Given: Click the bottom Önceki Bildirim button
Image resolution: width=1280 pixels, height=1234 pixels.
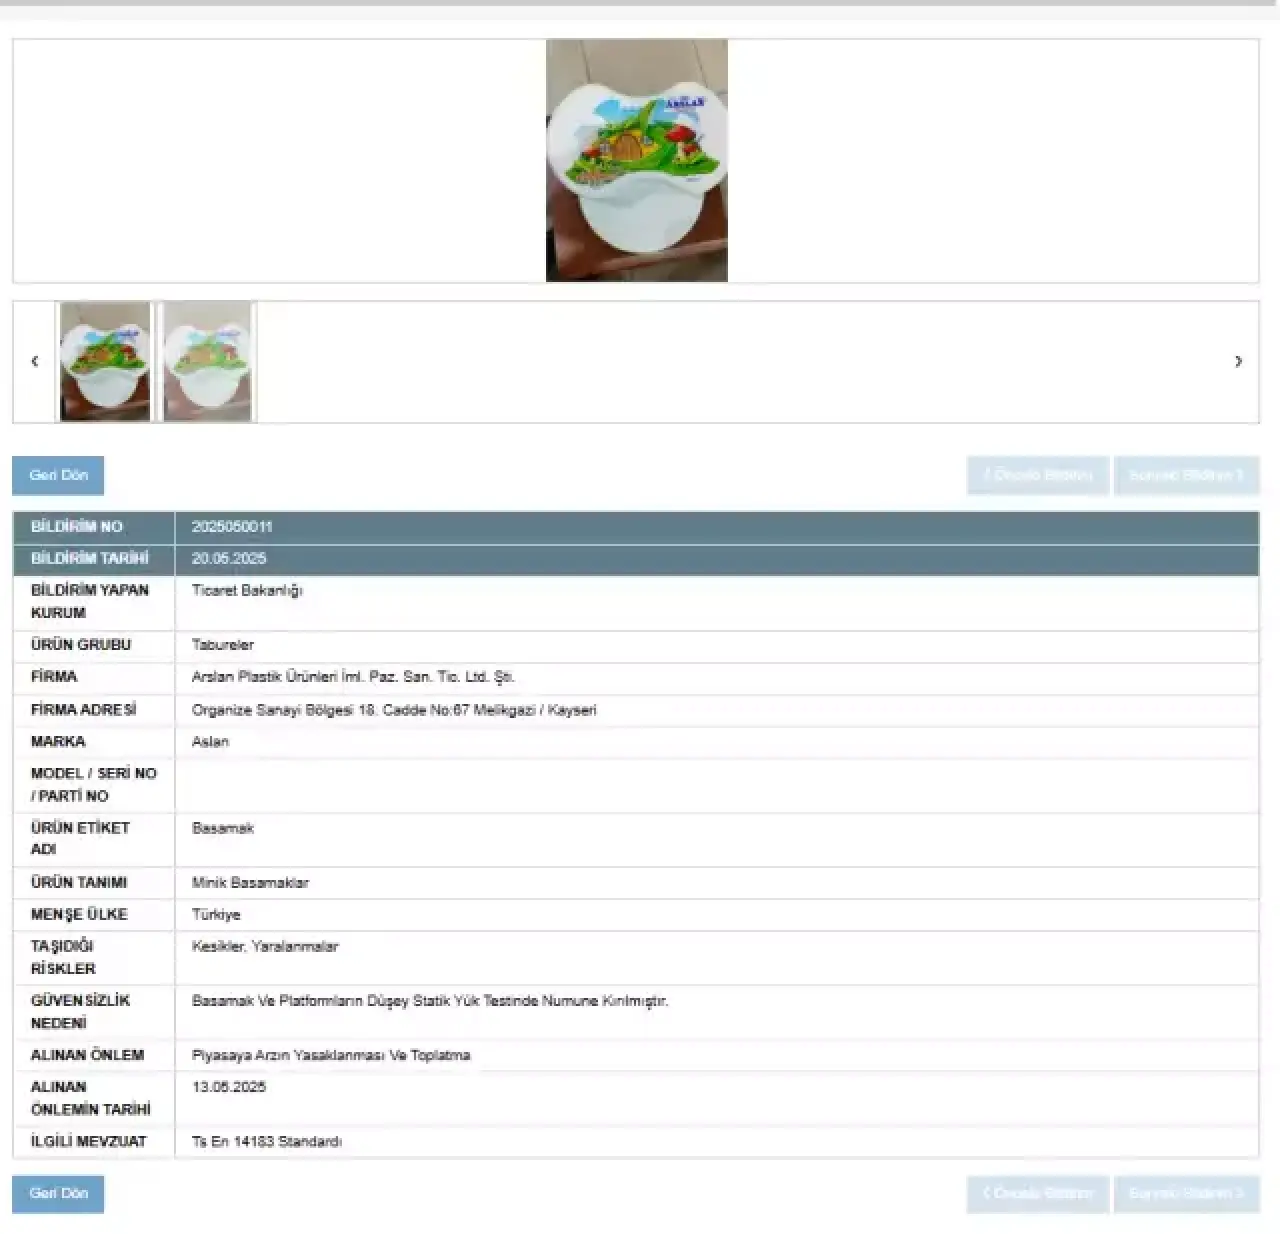Looking at the screenshot, I should (1037, 1193).
